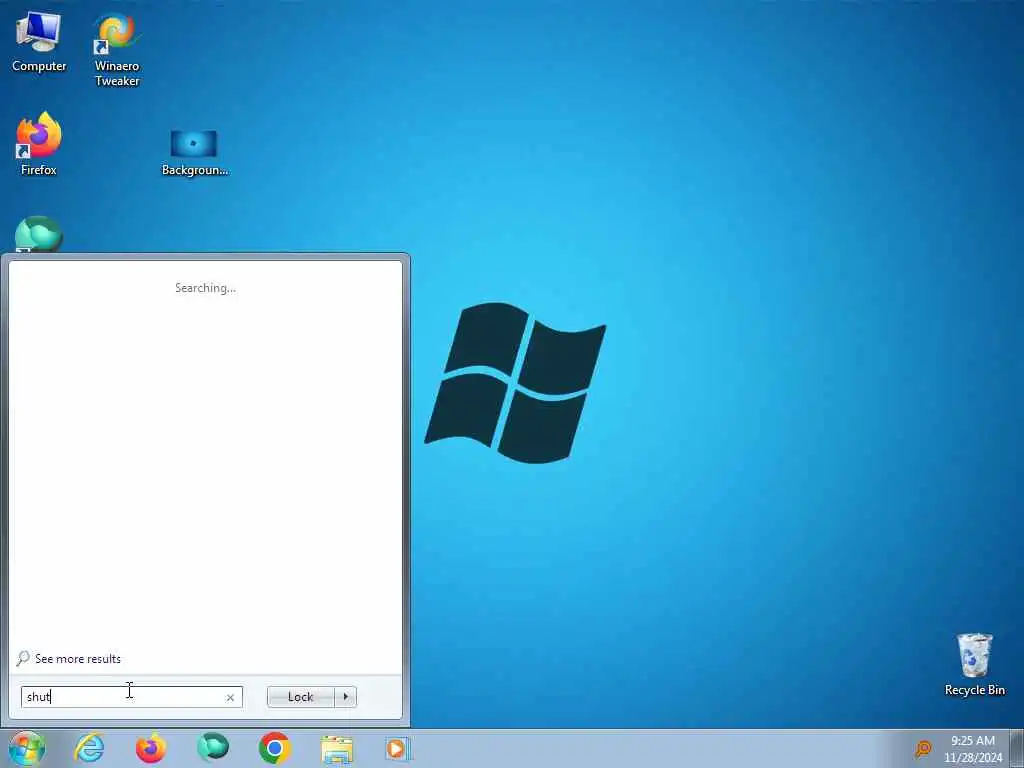Open Windows Explorer from the taskbar

[x=337, y=748]
